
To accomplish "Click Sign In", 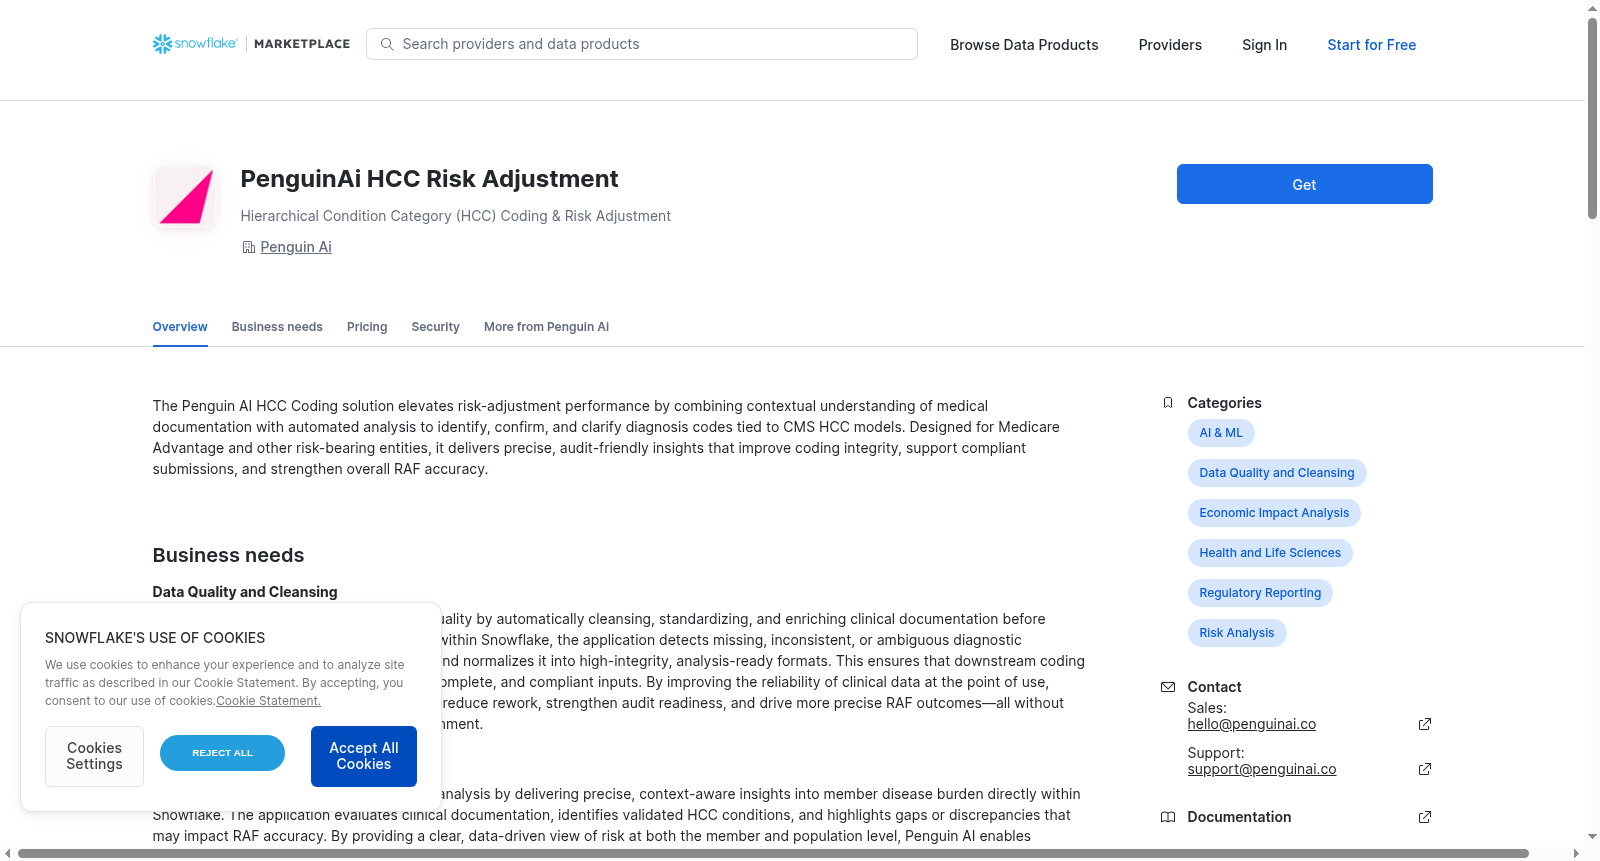I will click(1264, 45).
